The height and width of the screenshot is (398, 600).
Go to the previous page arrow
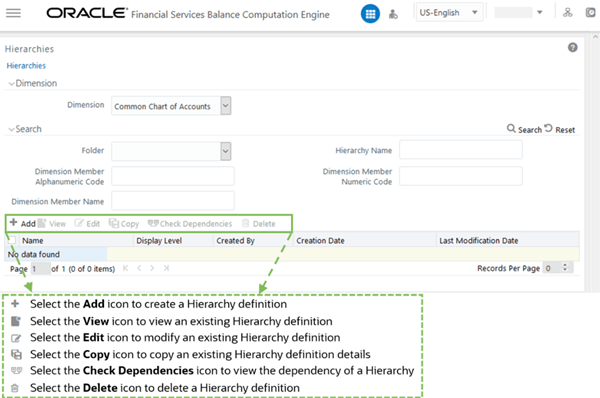pos(139,268)
